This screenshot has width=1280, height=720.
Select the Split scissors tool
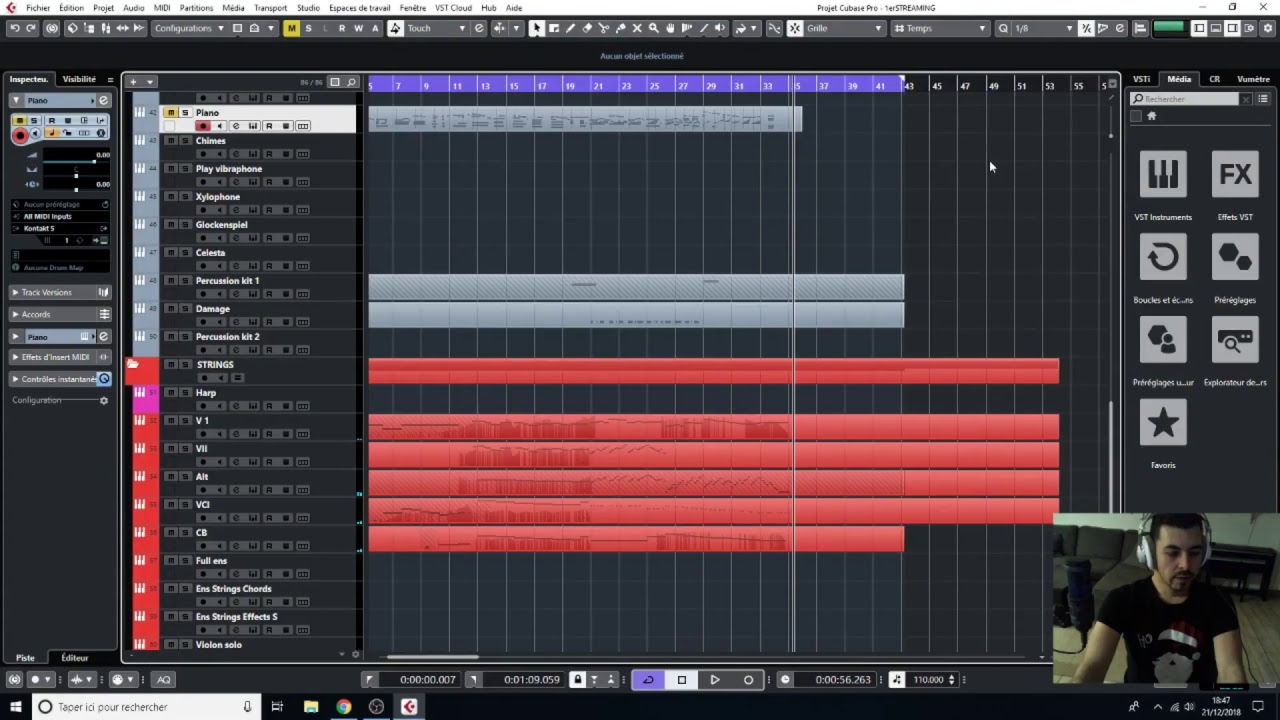[x=604, y=28]
